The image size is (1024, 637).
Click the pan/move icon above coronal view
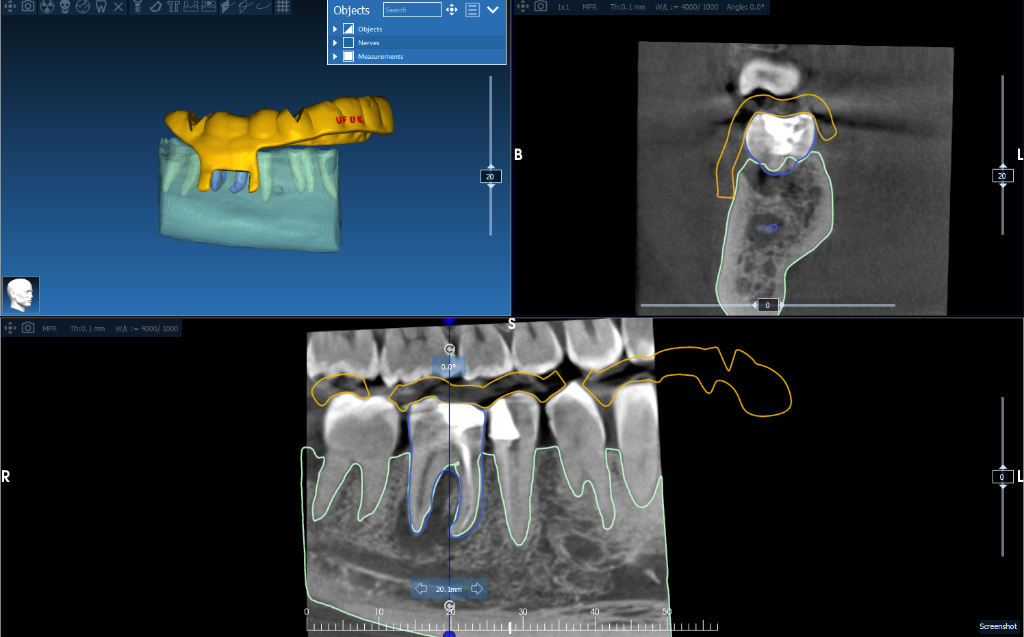522,7
